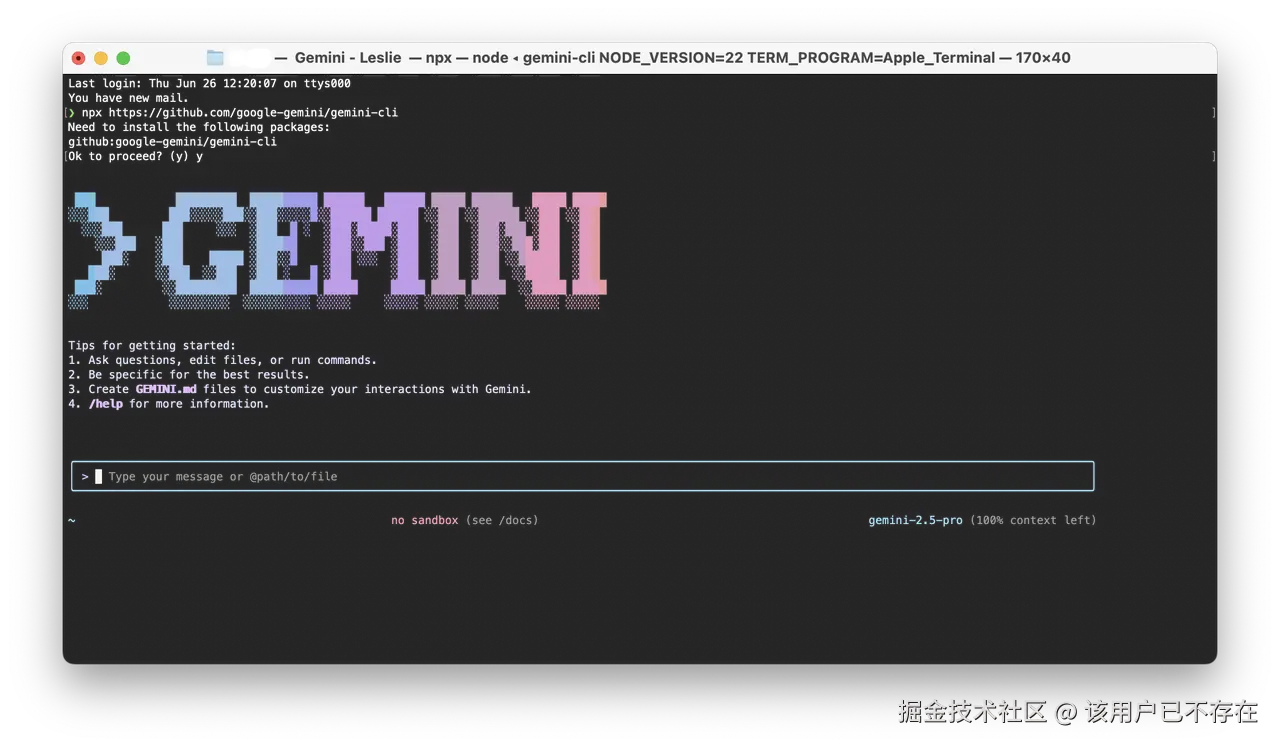Click the "Ok to proceed? (y) y" prompt line
Viewport: 1280px width, 747px height.
point(135,157)
